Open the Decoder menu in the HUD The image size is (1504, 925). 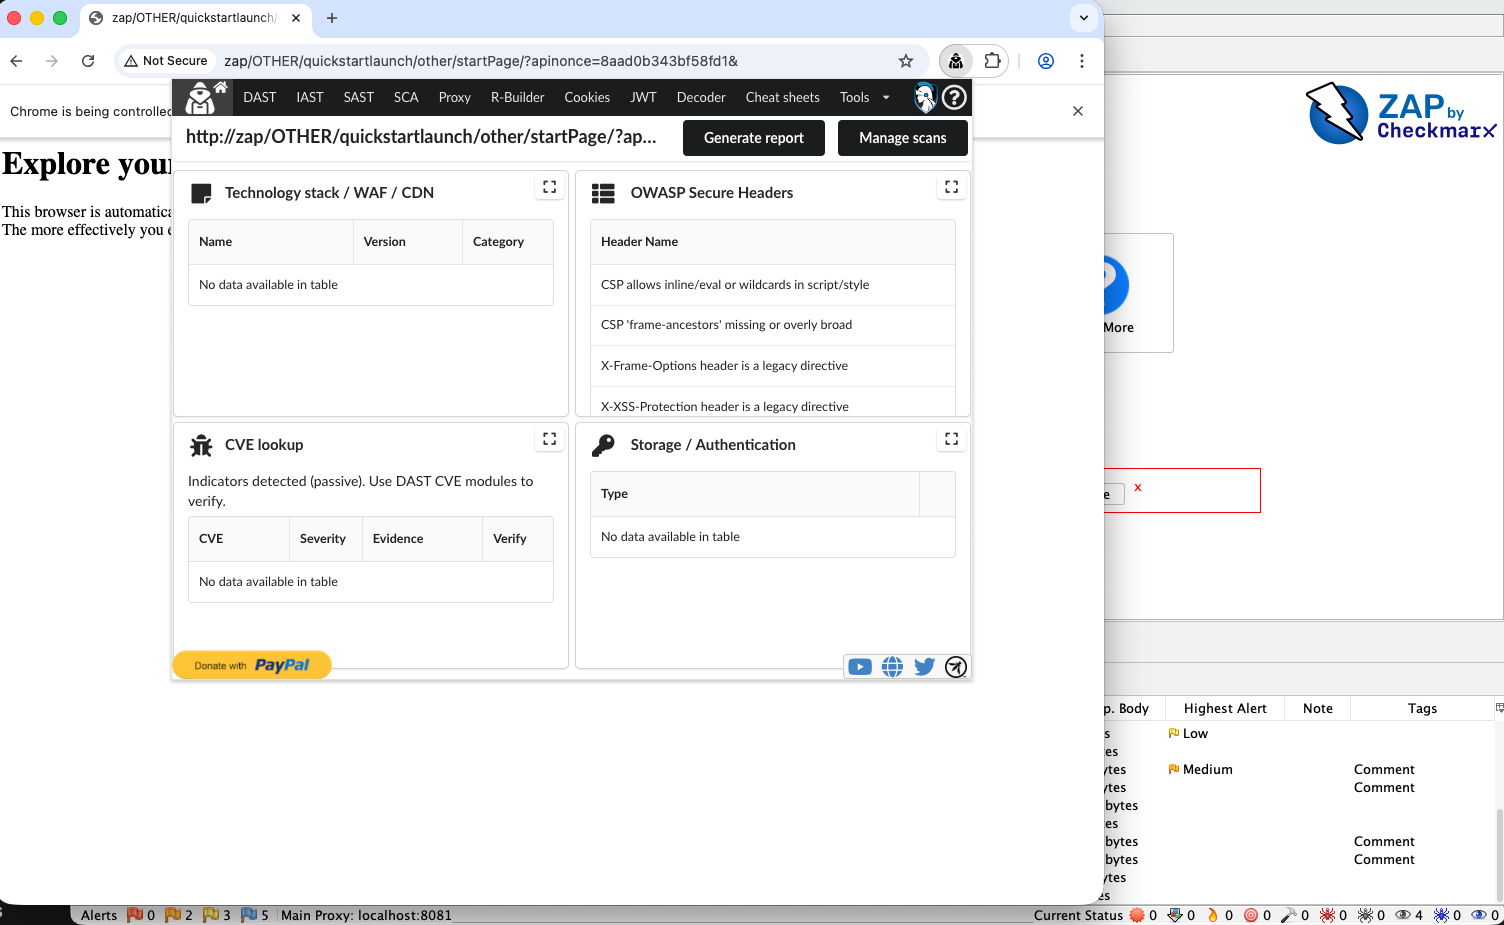(701, 97)
